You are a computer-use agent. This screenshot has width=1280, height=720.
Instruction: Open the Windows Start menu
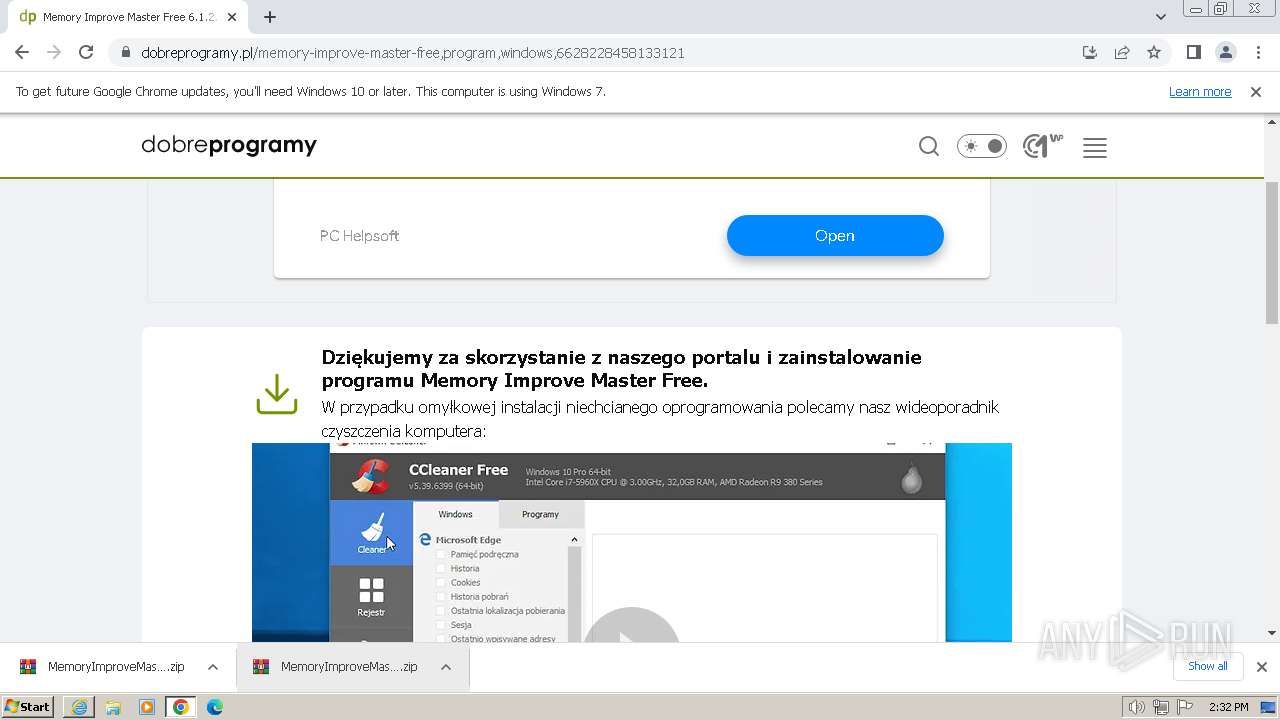[28, 706]
